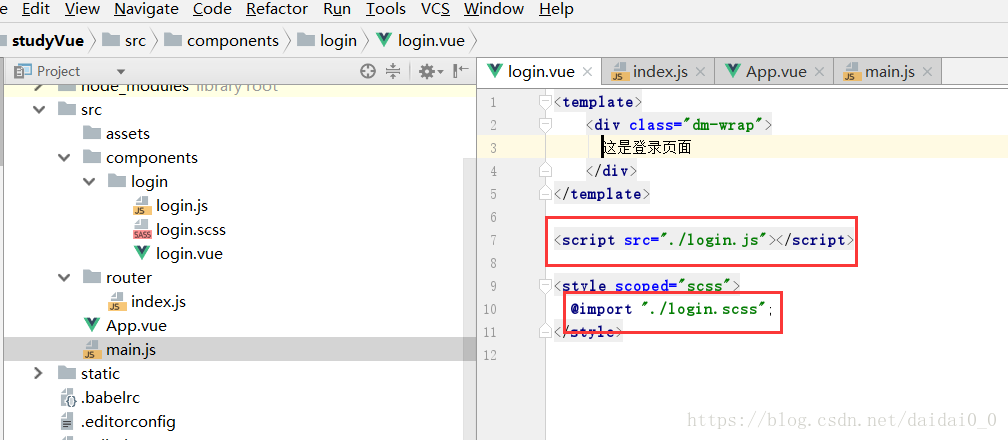Collapse the components folder
This screenshot has height=440, width=1008.
64,158
